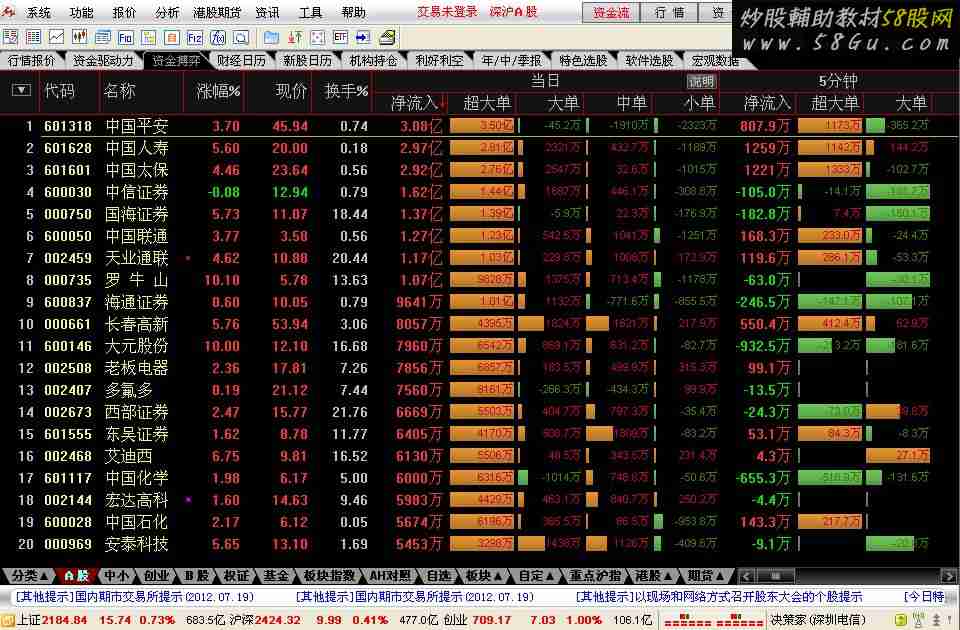Switch to the 行情报价 tab
This screenshot has height=630, width=960.
31,61
